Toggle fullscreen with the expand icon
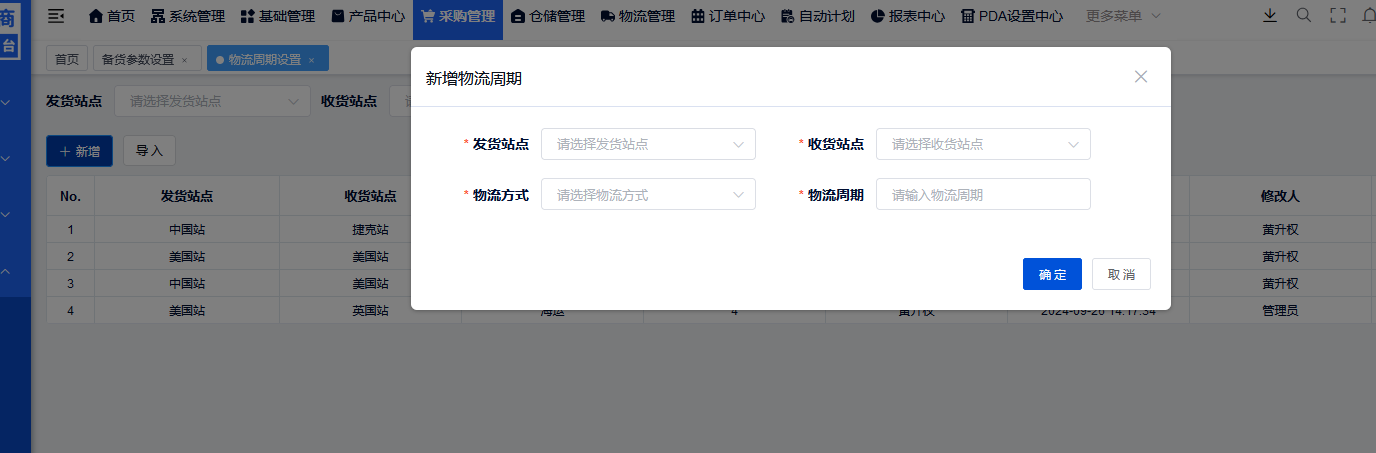The image size is (1376, 453). point(1338,15)
